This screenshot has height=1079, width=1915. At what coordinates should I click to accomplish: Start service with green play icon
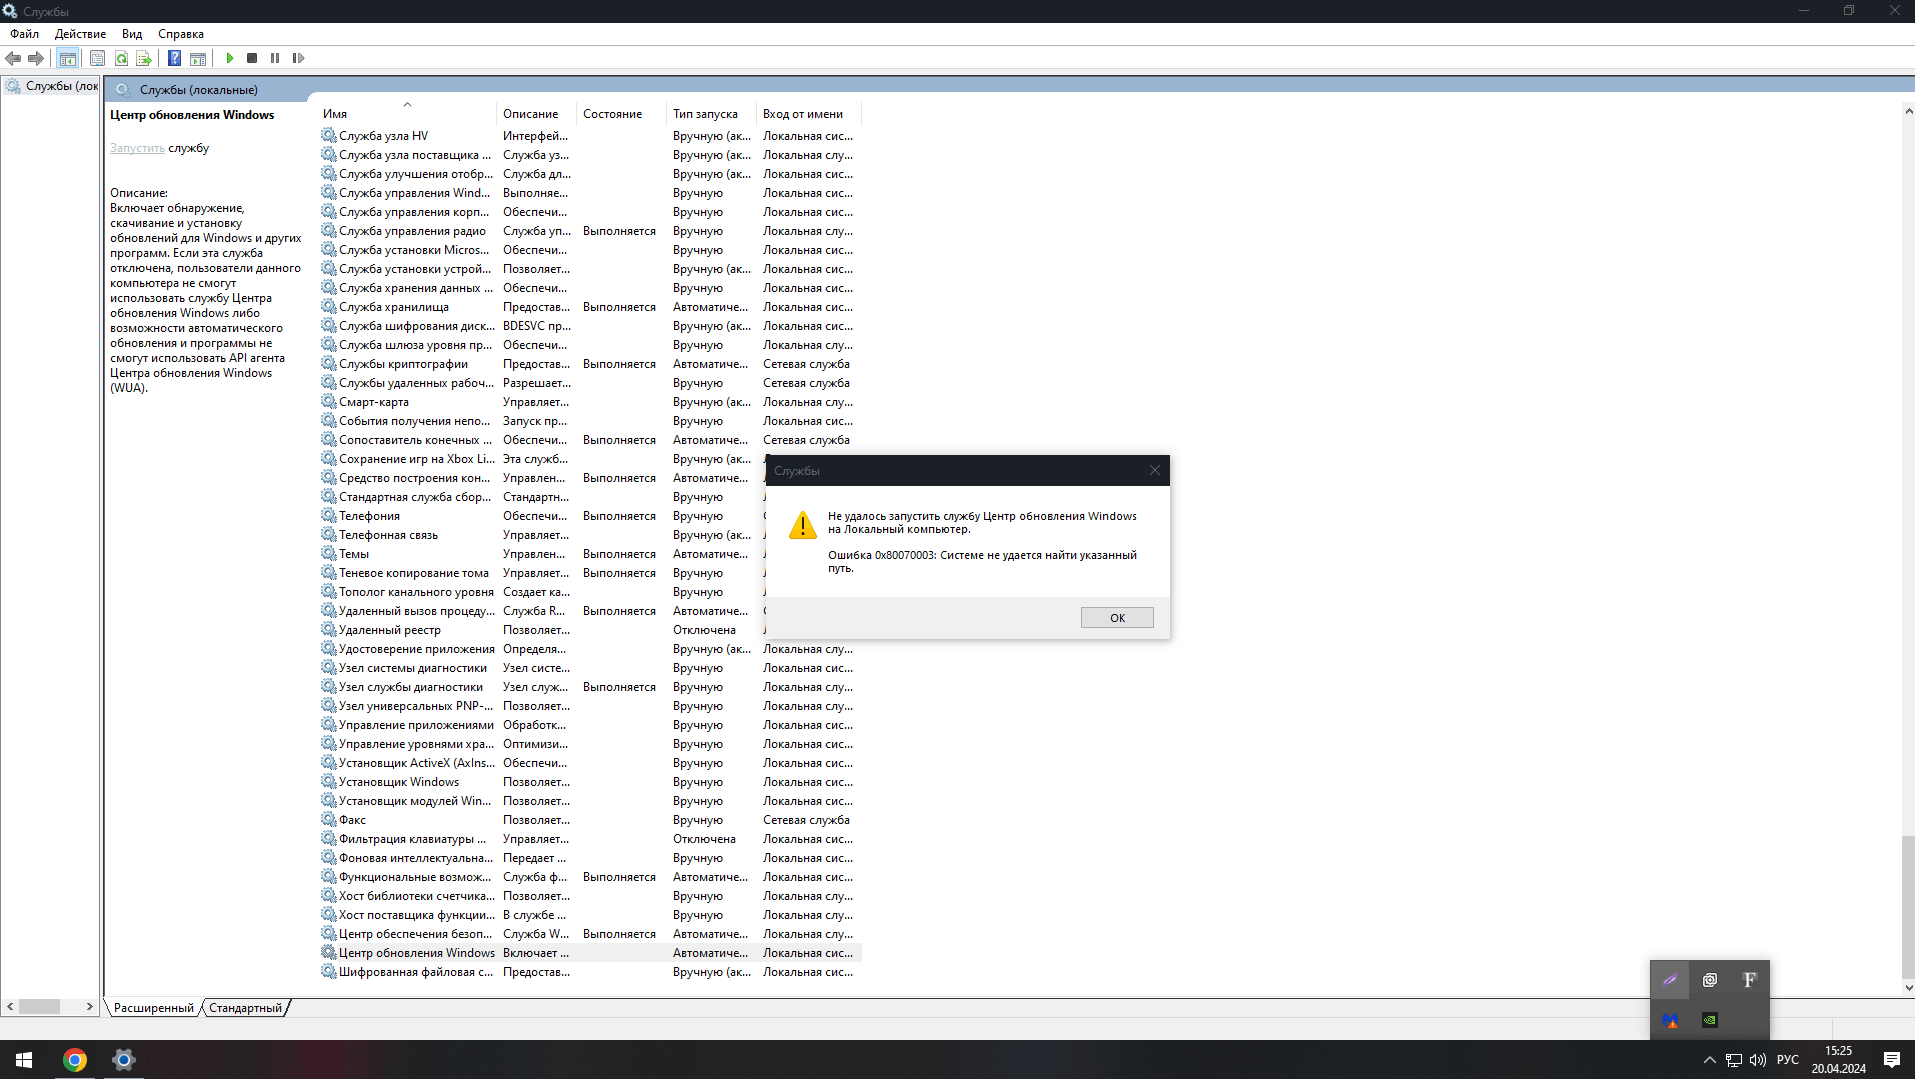point(230,58)
